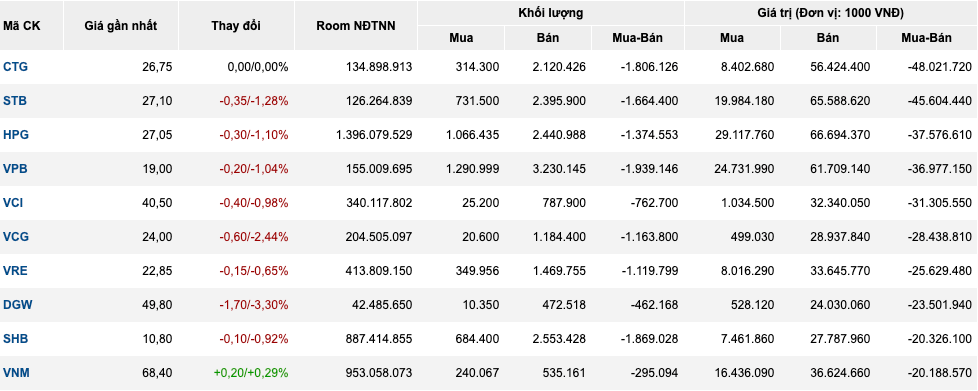Open the HPG stock ticker link
Viewport: 978px width, 391px height.
pos(16,135)
